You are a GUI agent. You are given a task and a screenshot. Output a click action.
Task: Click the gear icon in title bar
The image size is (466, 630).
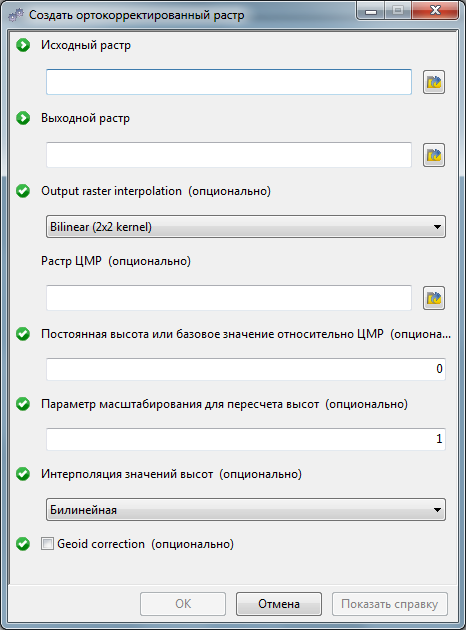[x=16, y=15]
